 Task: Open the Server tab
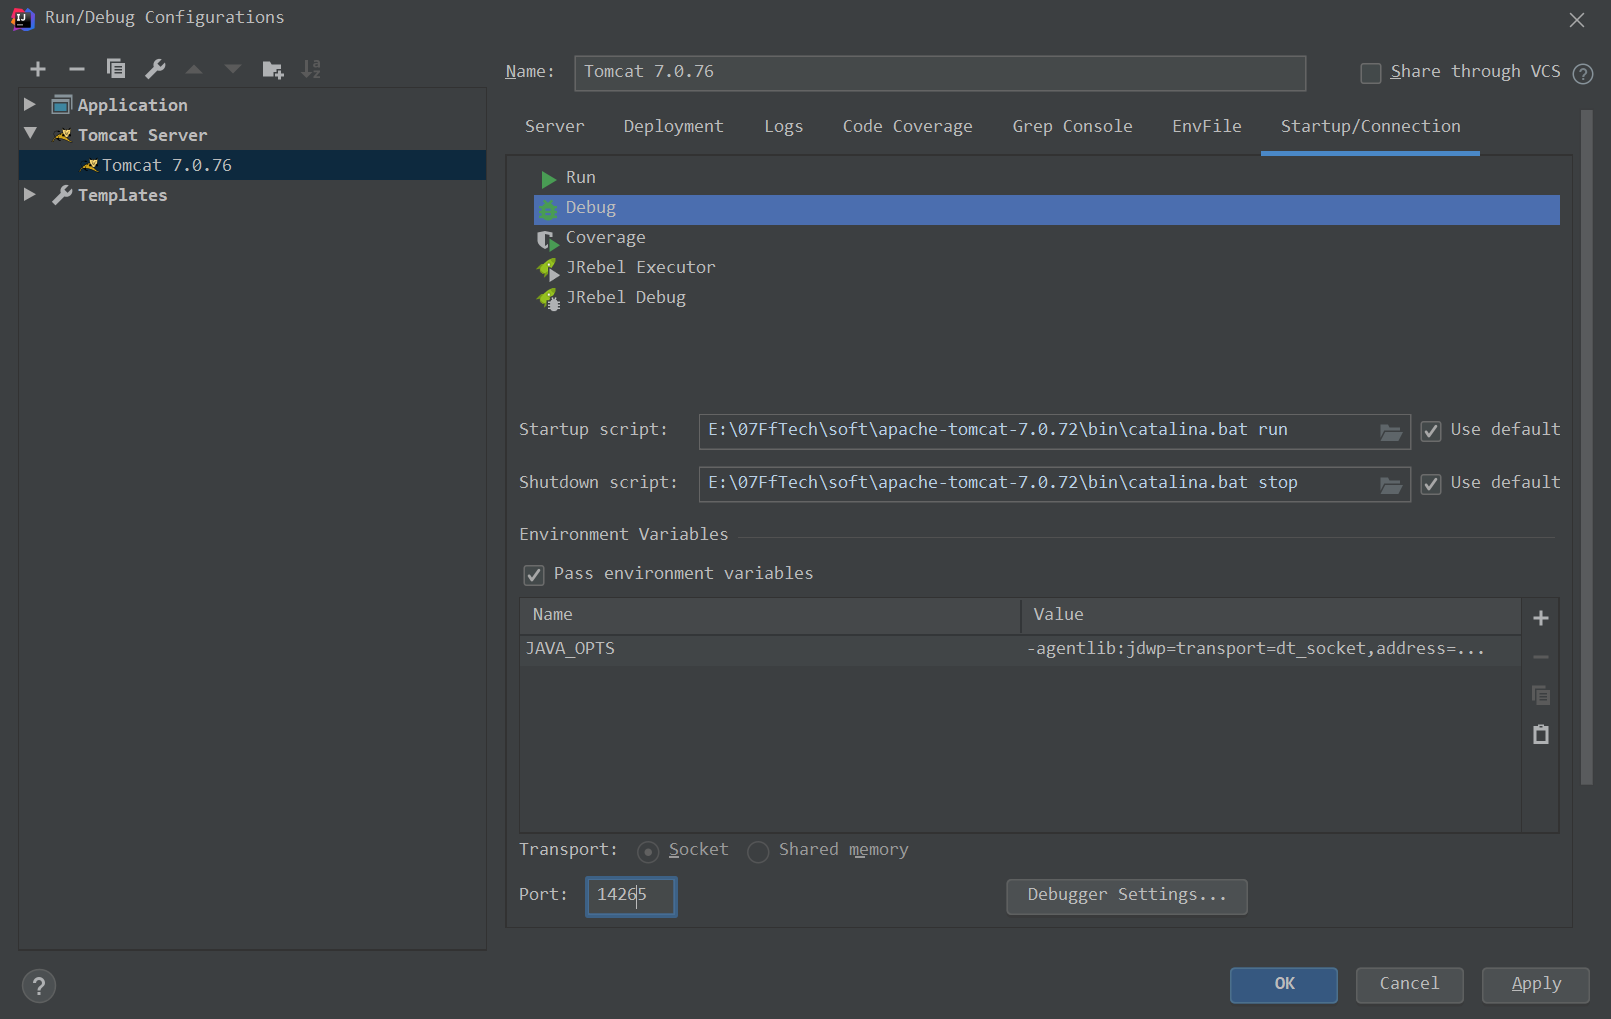click(x=554, y=126)
